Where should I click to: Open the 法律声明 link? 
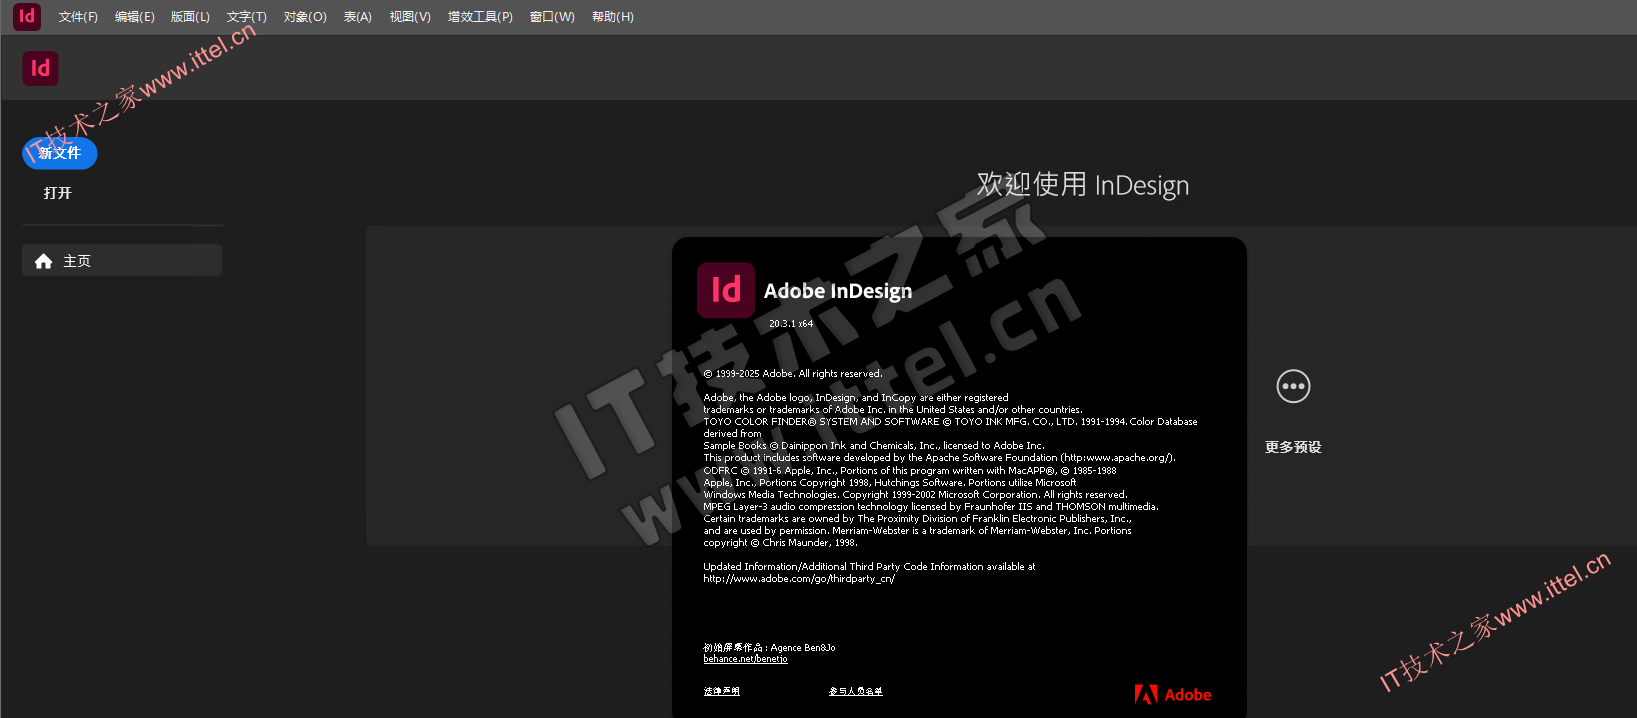pyautogui.click(x=721, y=691)
